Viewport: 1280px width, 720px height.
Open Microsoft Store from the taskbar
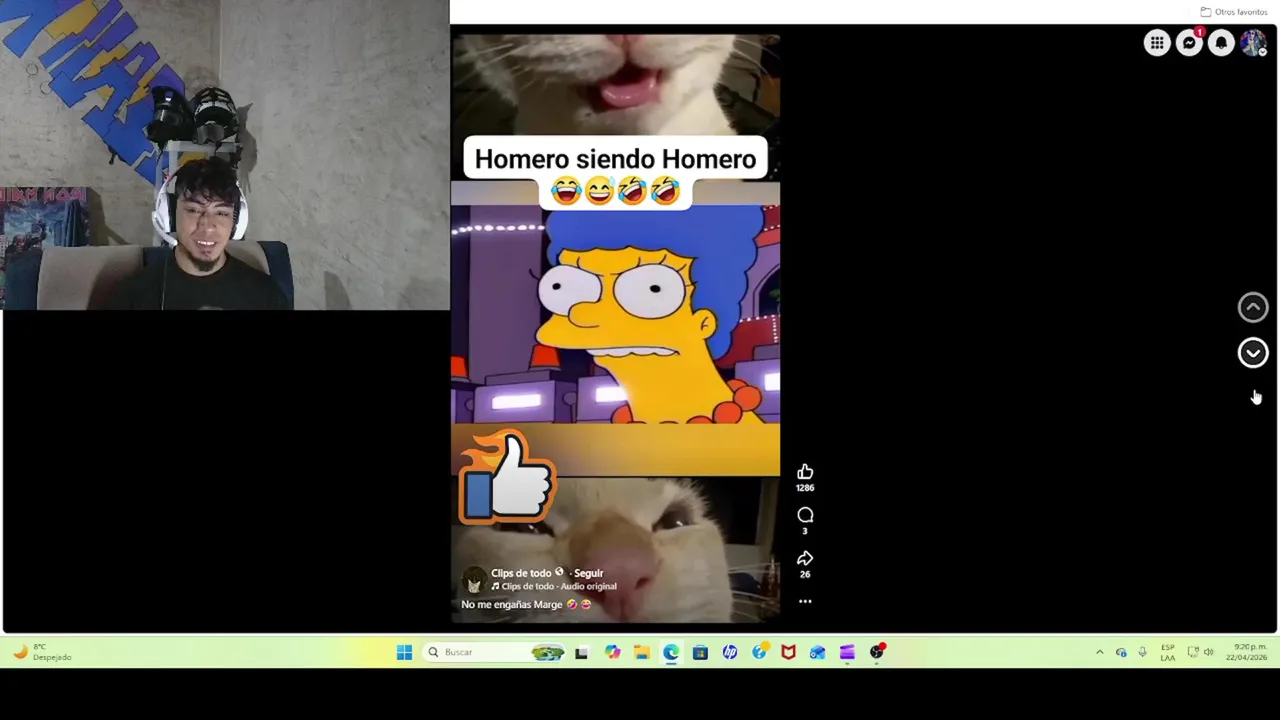click(x=700, y=652)
